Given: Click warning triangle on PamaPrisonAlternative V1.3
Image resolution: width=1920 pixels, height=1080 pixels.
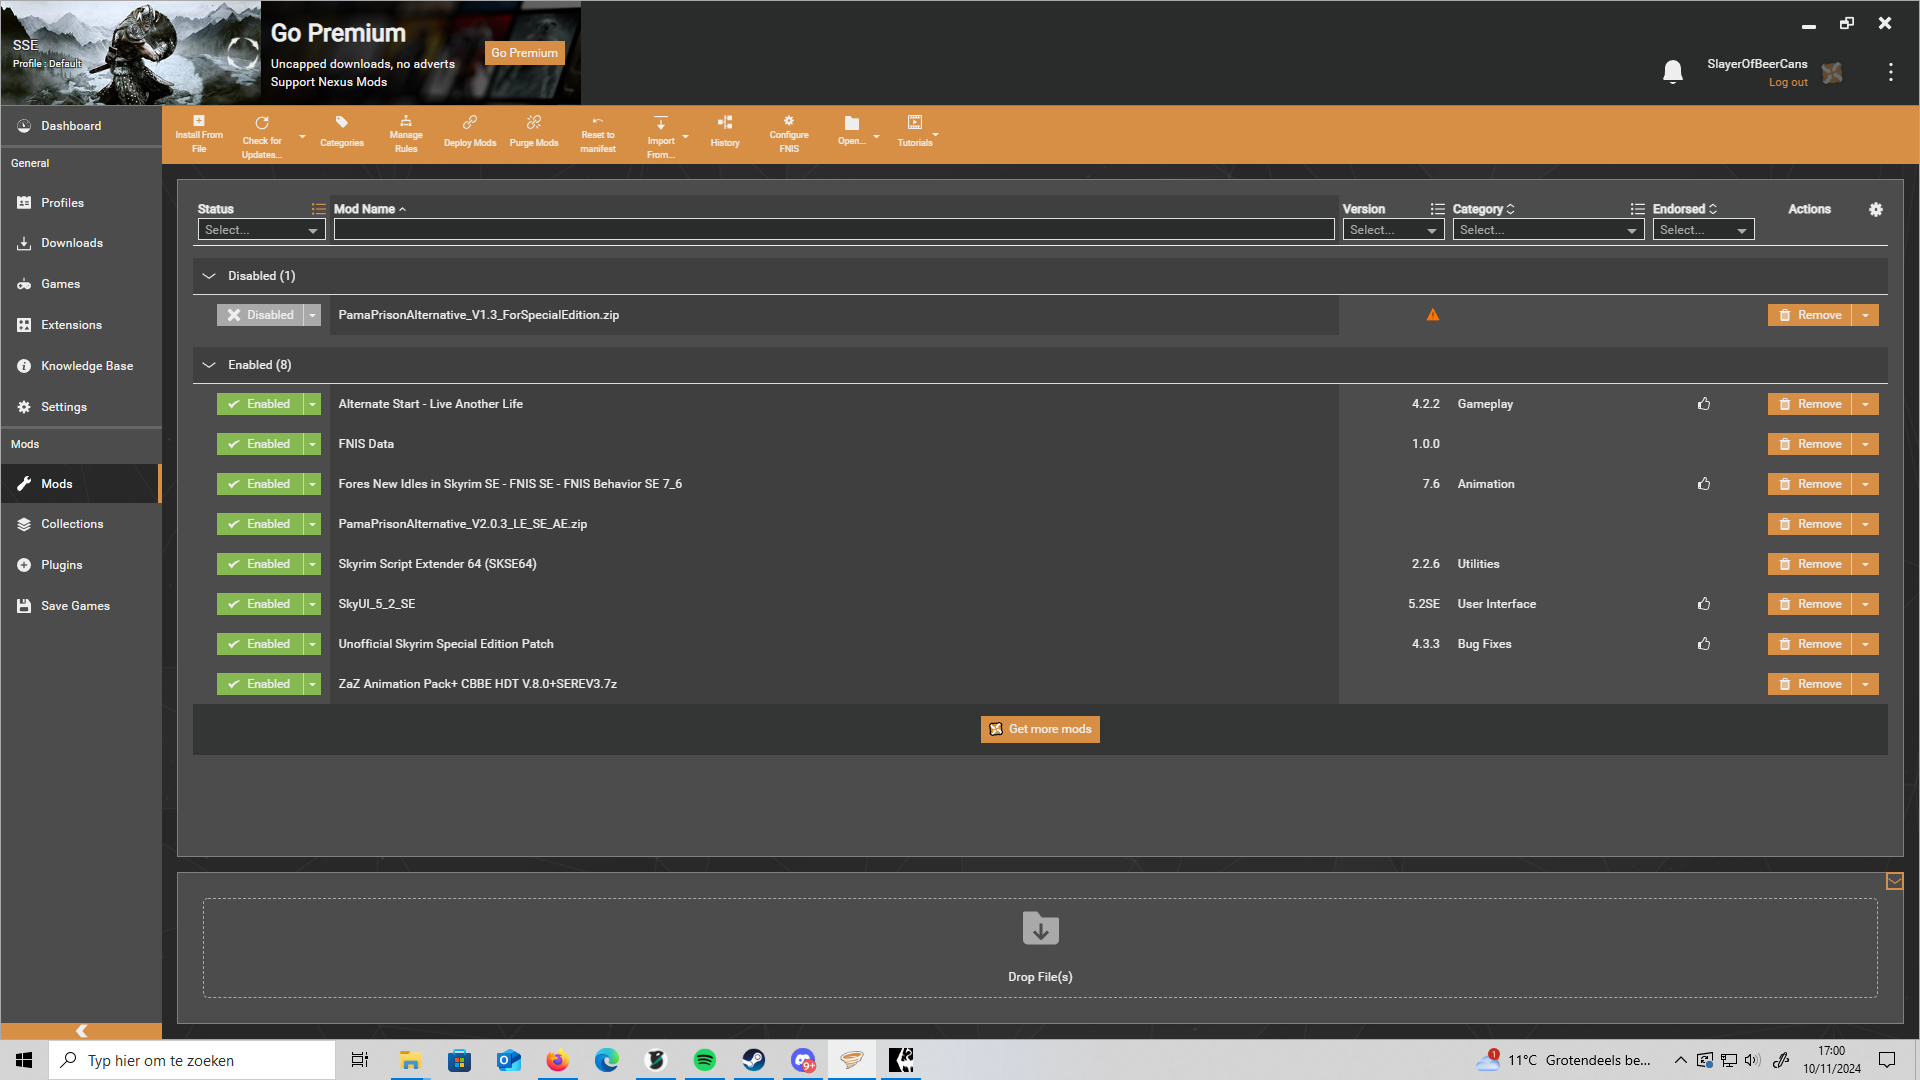Looking at the screenshot, I should [1432, 315].
